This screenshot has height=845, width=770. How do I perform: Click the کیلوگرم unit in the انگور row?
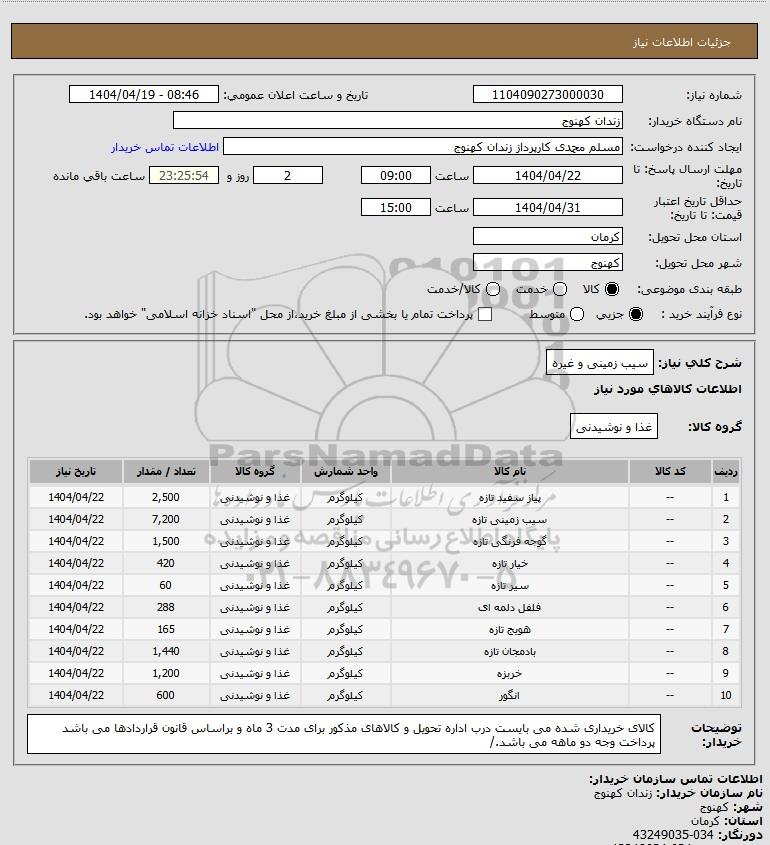click(345, 696)
